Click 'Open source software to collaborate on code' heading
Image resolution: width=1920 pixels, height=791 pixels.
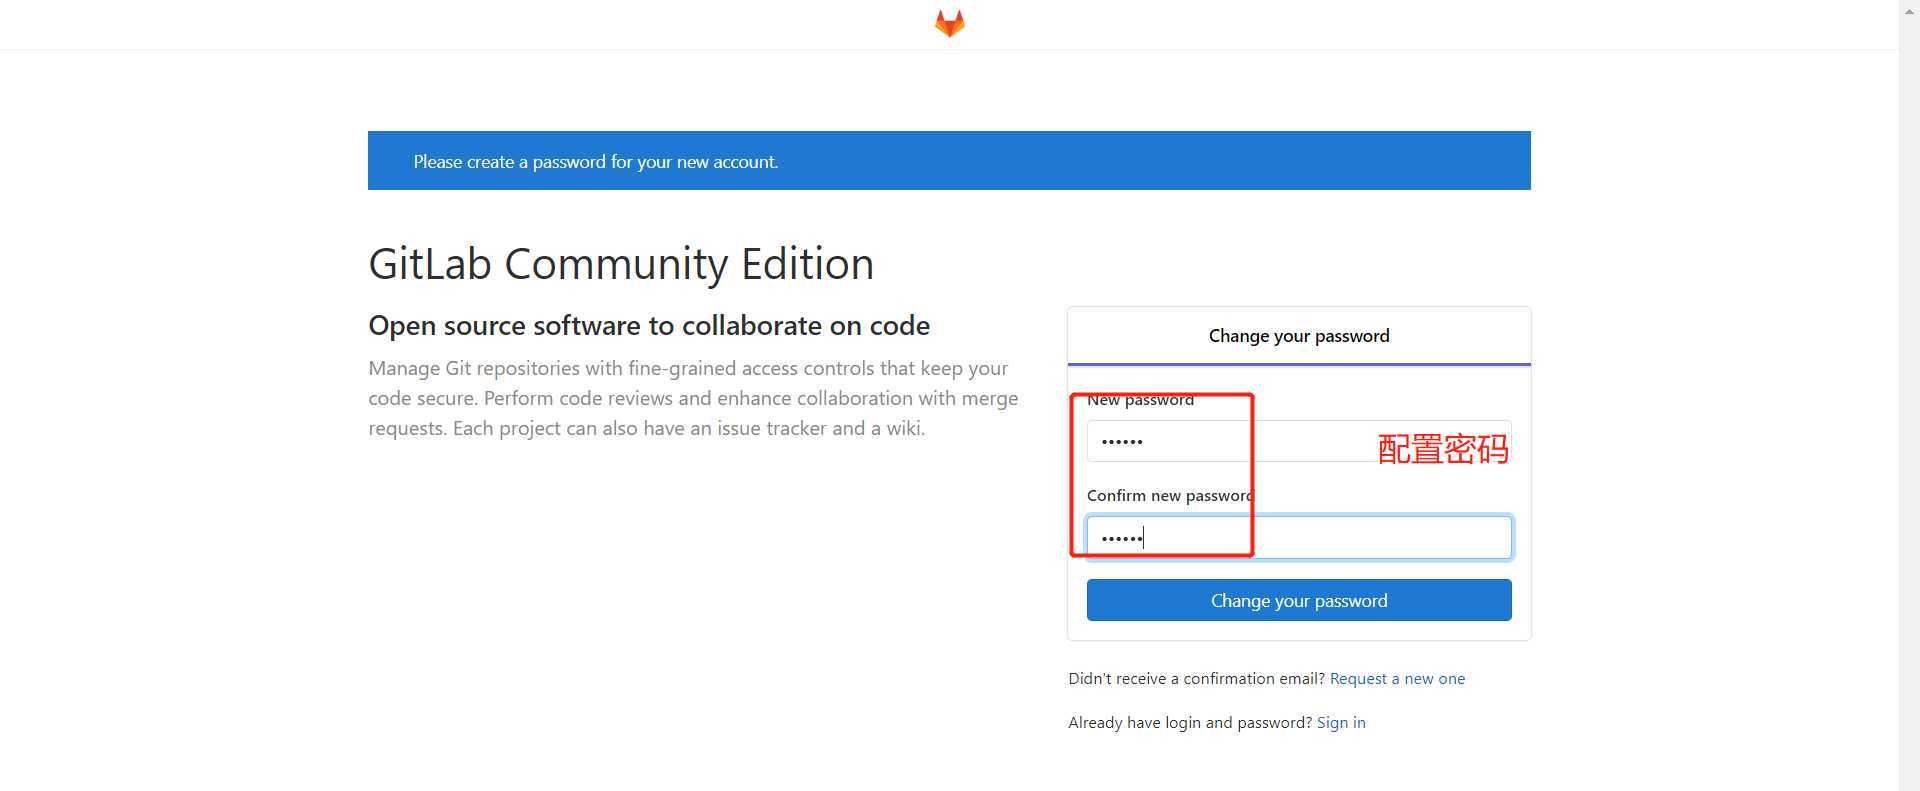tap(649, 326)
